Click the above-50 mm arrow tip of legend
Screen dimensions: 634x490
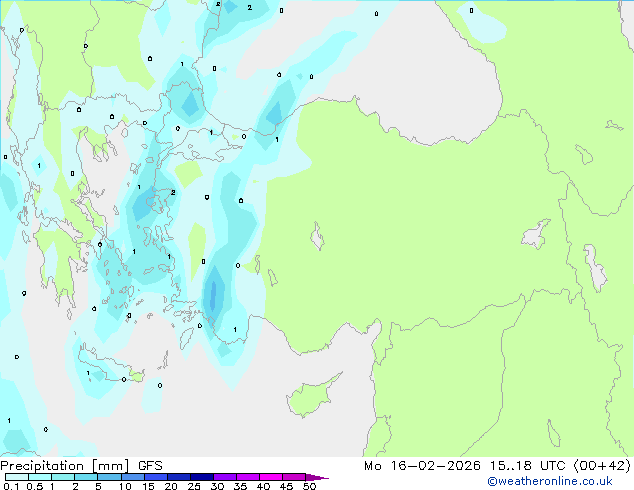click(x=317, y=477)
